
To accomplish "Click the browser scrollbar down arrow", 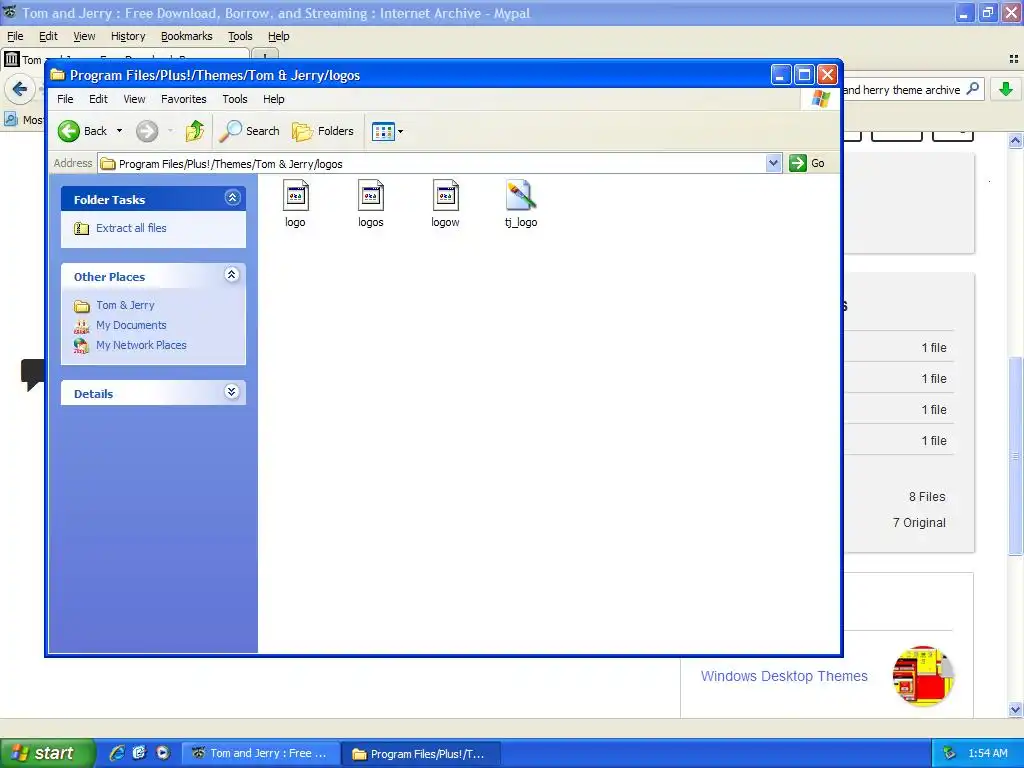I will (1016, 709).
